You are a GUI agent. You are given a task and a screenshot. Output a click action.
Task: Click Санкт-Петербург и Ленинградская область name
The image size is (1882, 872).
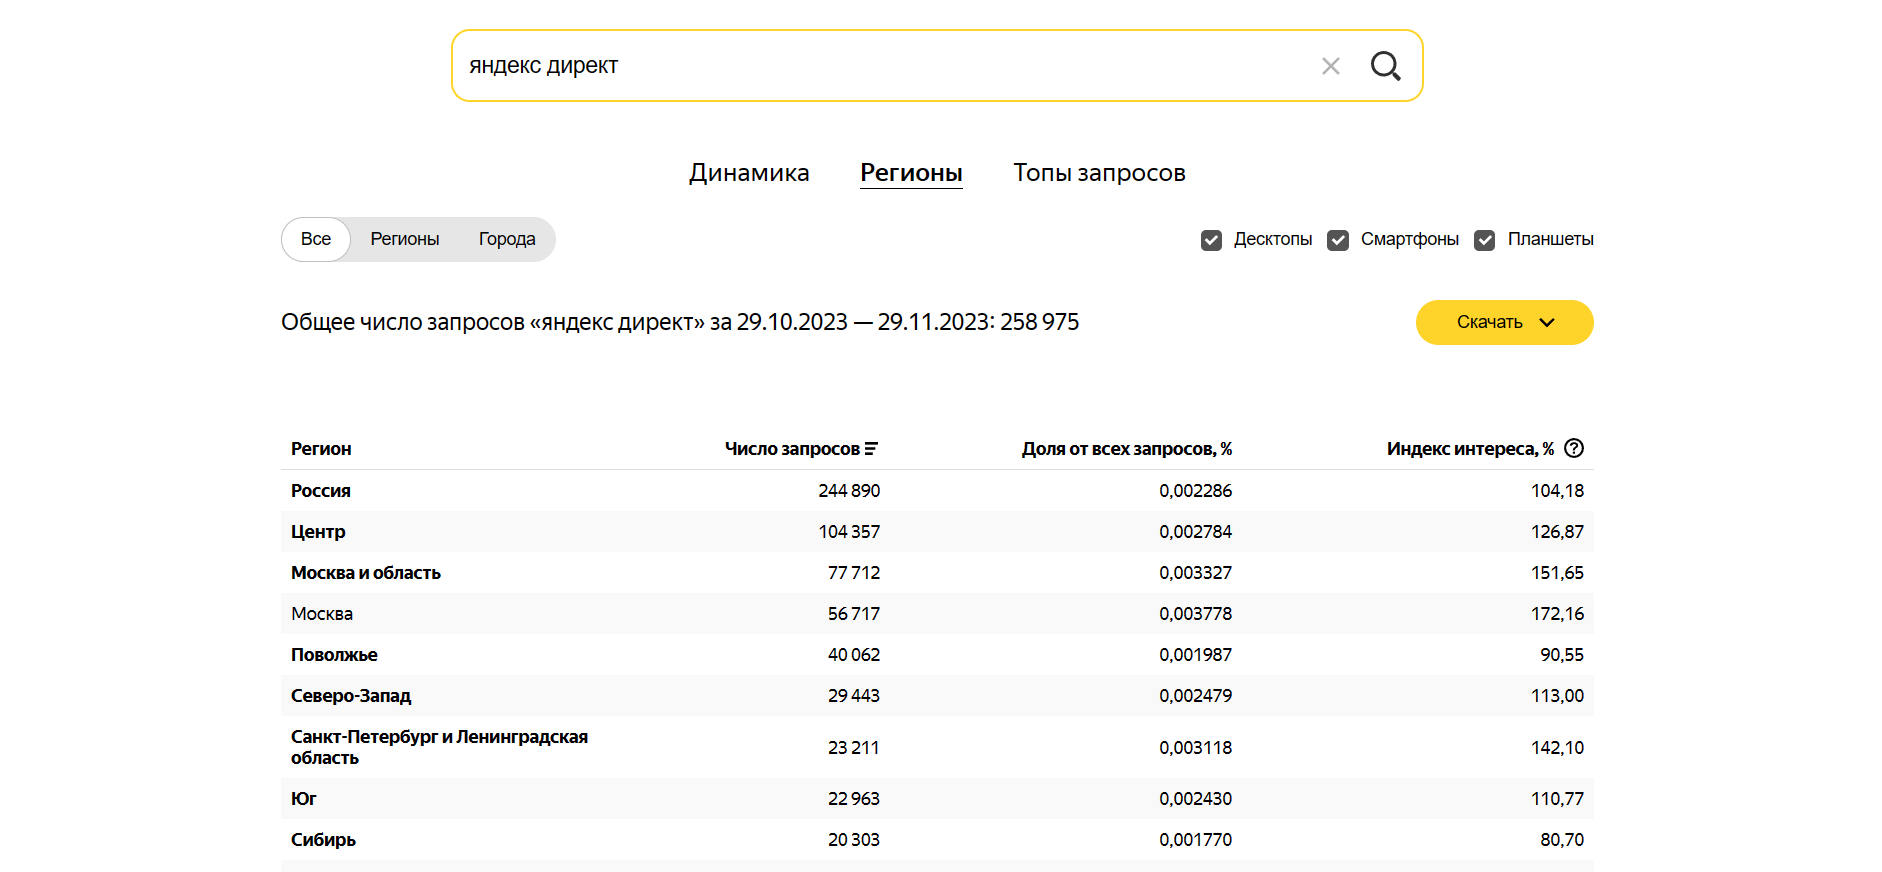pyautogui.click(x=439, y=747)
